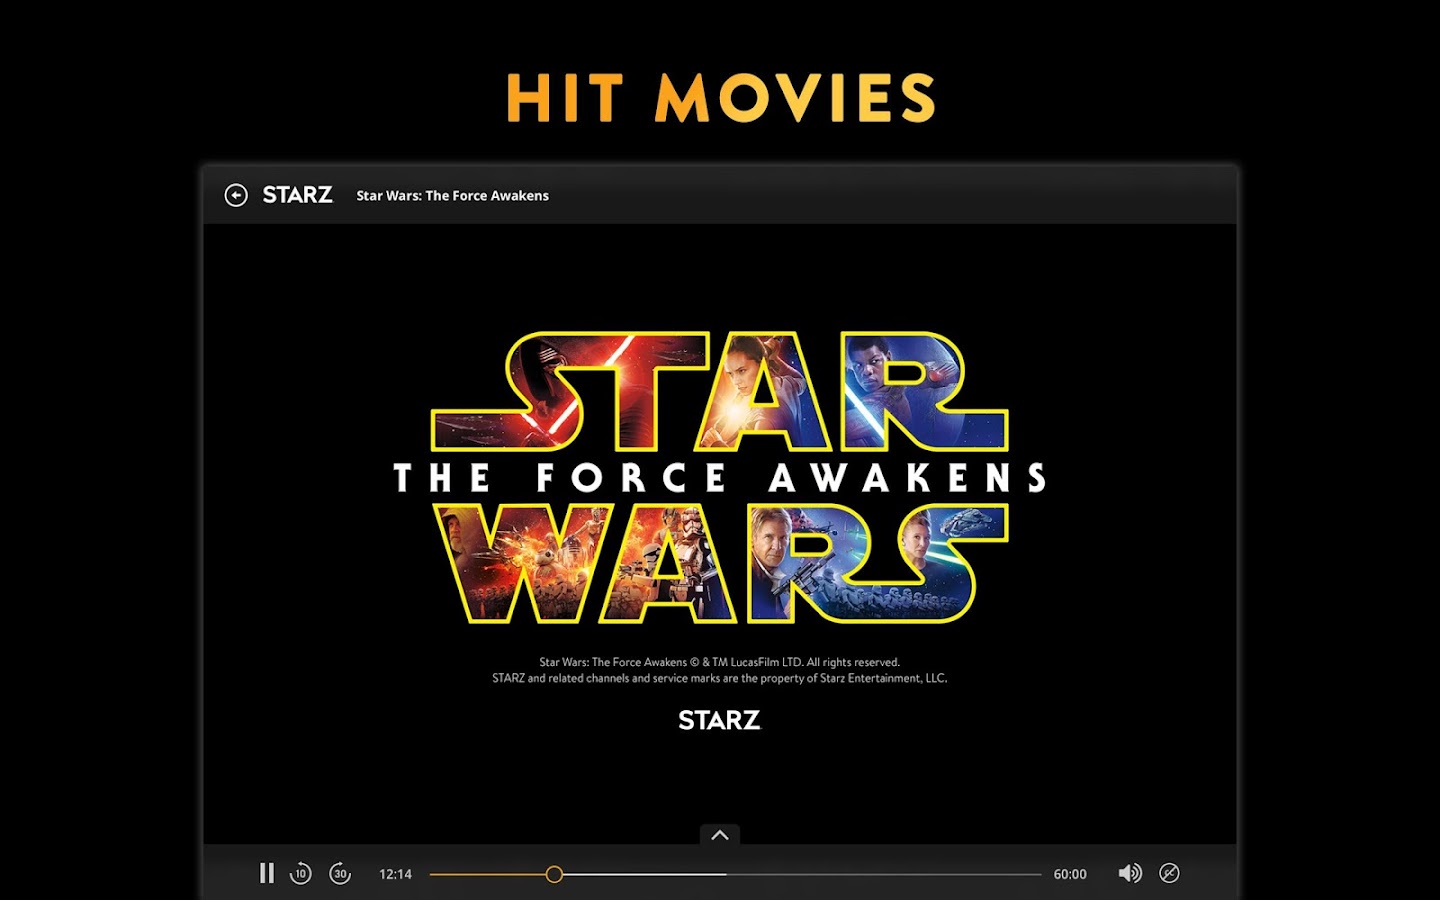Viewport: 1440px width, 900px height.
Task: Click the progress slider handle
Action: point(554,874)
